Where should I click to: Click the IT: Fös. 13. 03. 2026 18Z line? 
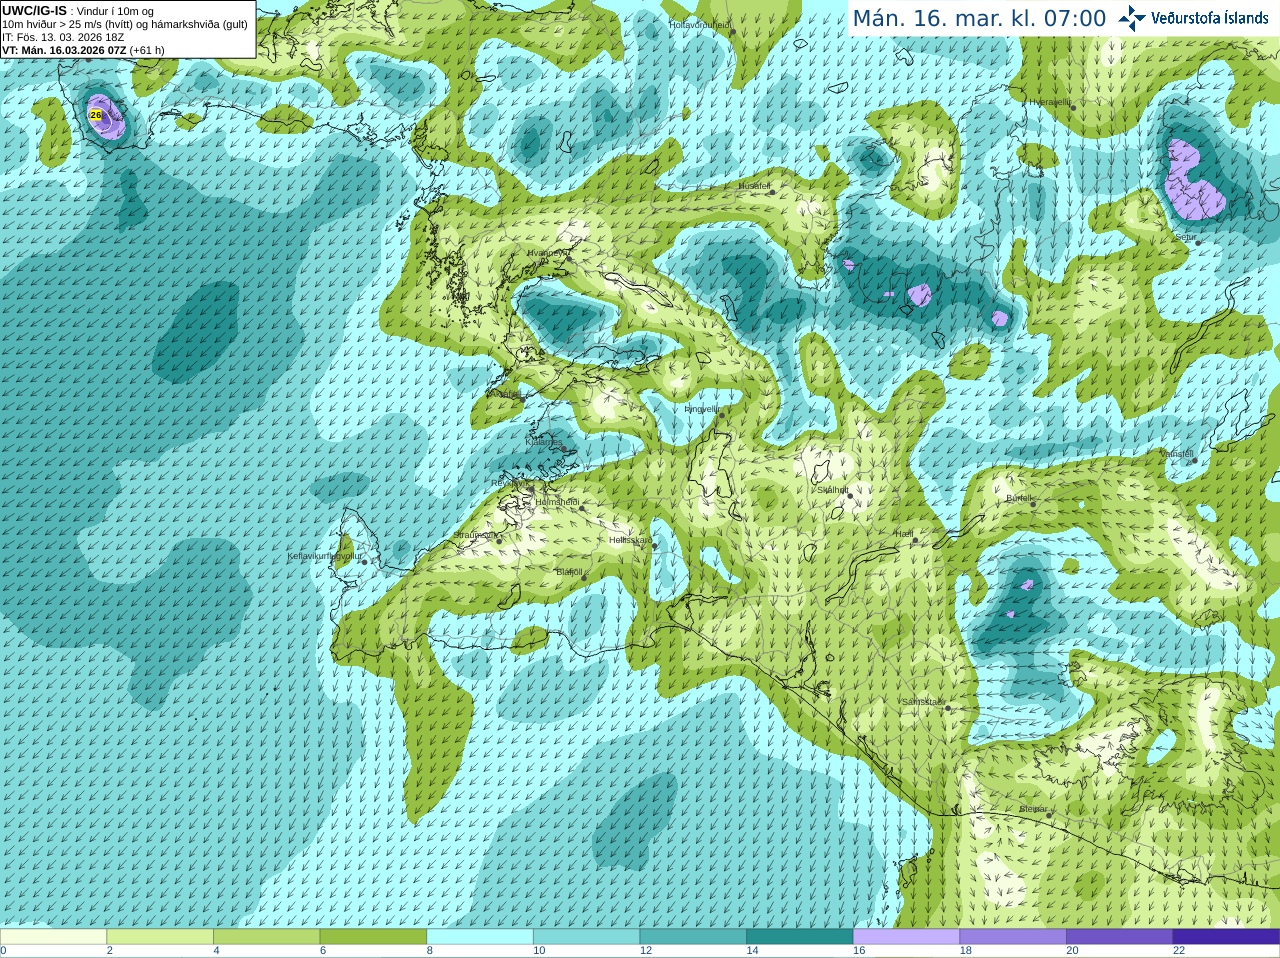click(x=63, y=37)
